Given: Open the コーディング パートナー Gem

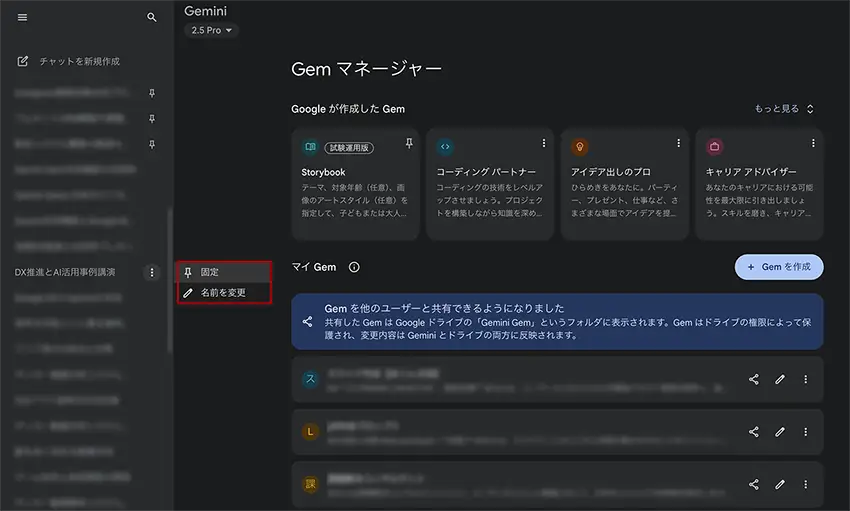Looking at the screenshot, I should coord(490,184).
